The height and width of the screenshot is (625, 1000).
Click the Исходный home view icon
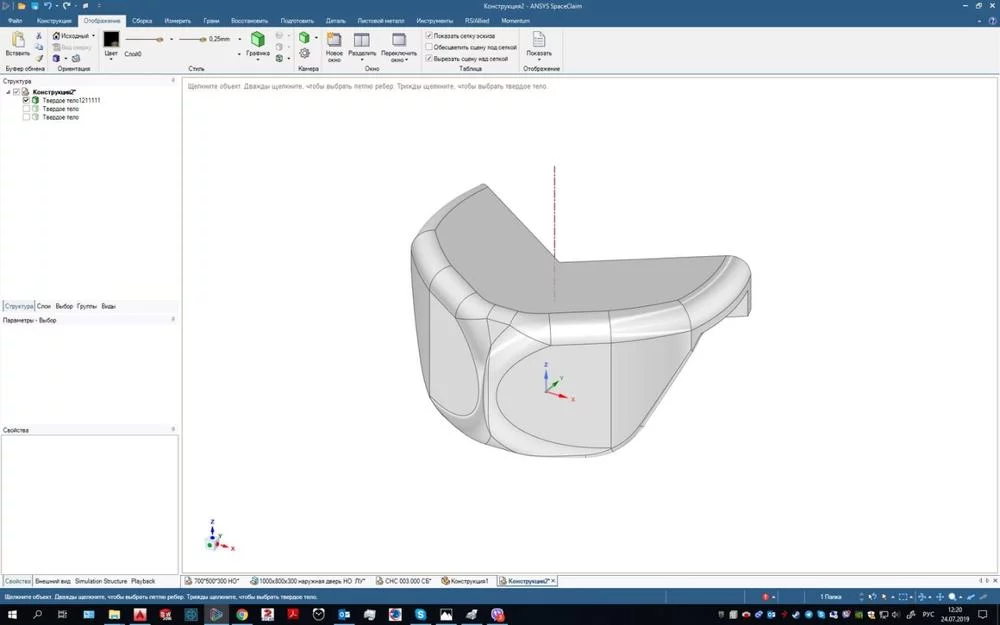[56, 36]
